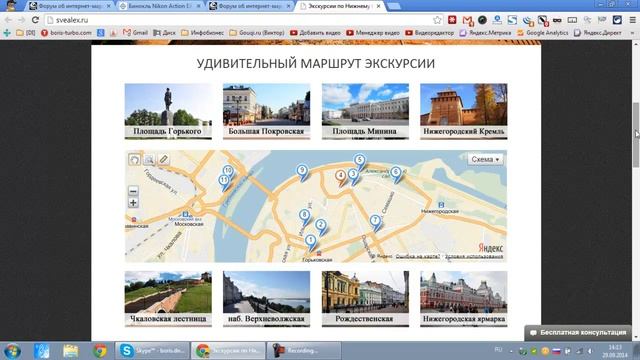Close the Экскурсии по Нижнему tab

click(x=378, y=6)
